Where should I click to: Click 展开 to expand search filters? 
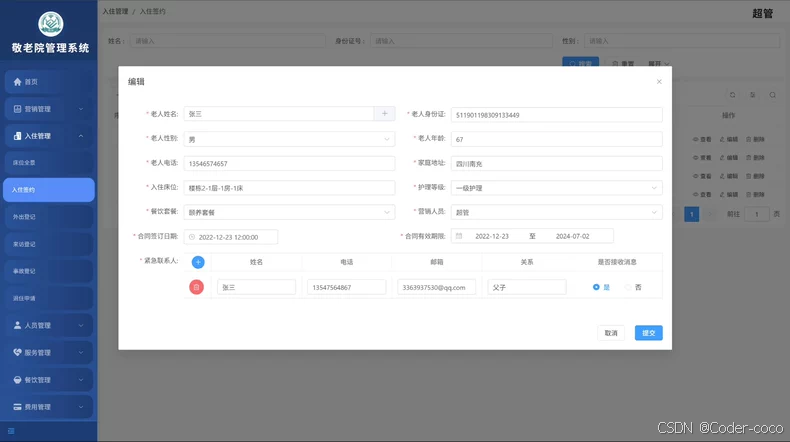(x=659, y=64)
